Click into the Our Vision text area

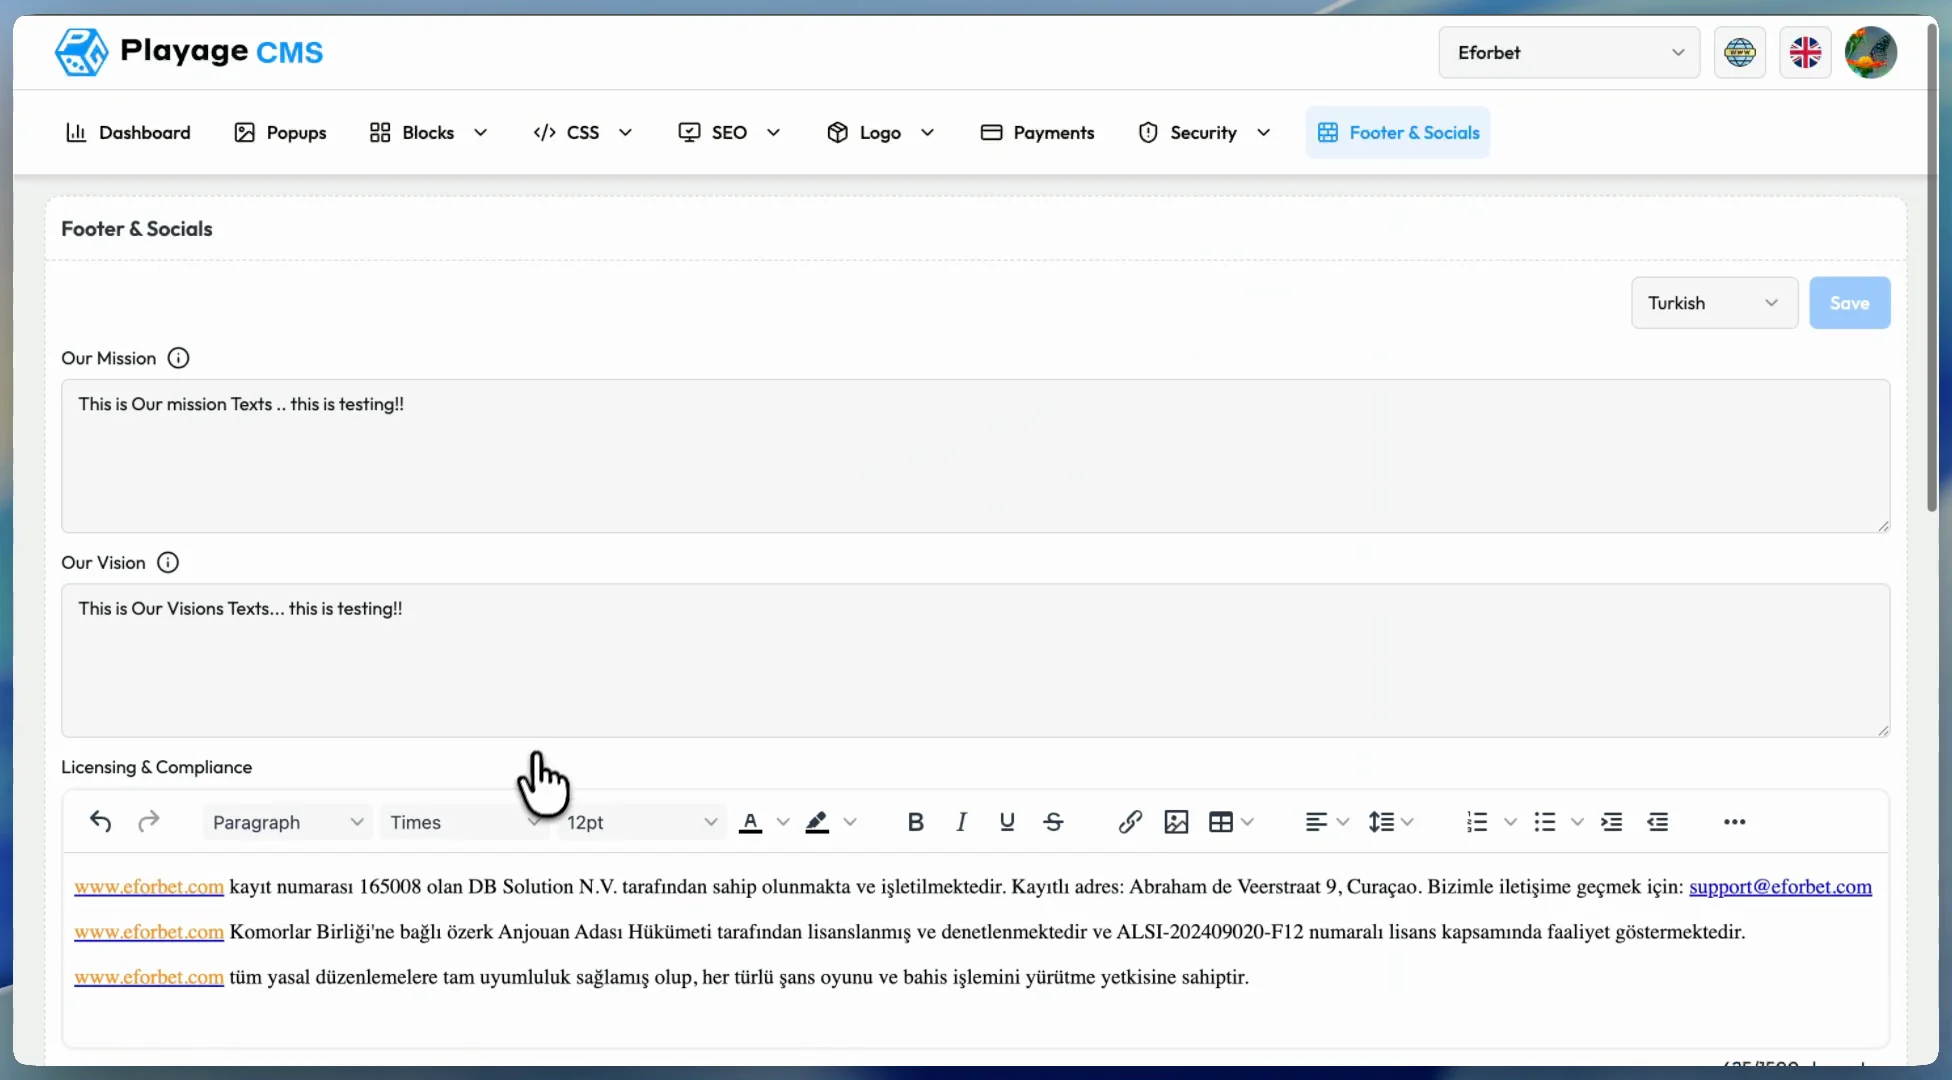[x=975, y=661]
